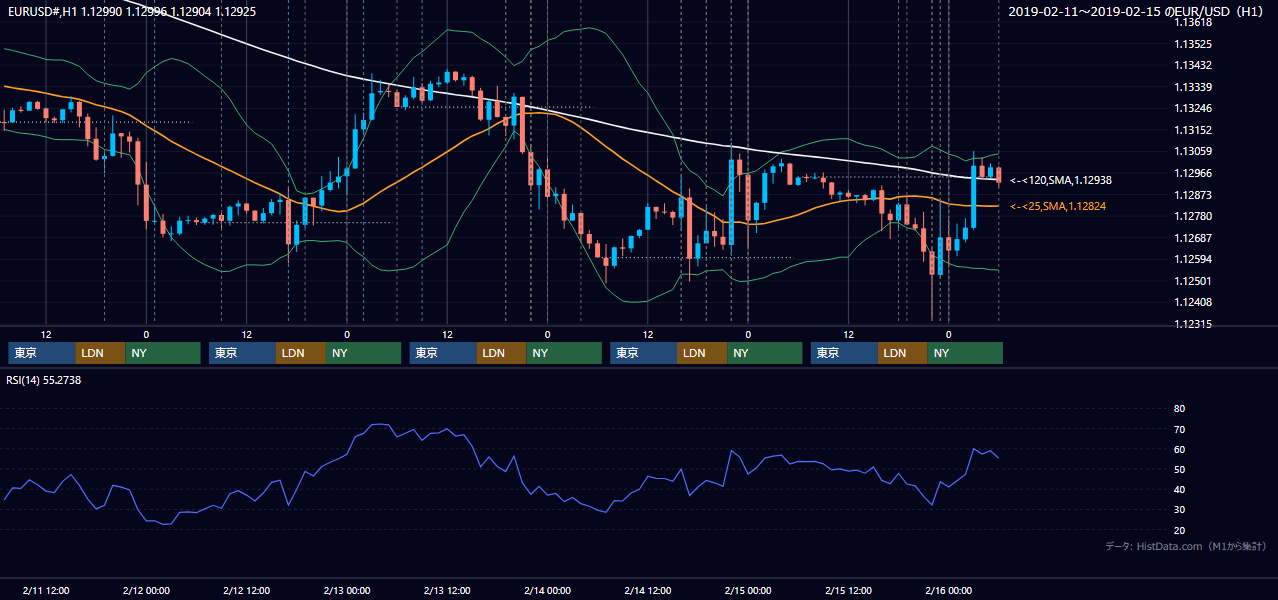Select the 2/13 12:00 time axis label
This screenshot has height=600, width=1278.
[x=447, y=591]
